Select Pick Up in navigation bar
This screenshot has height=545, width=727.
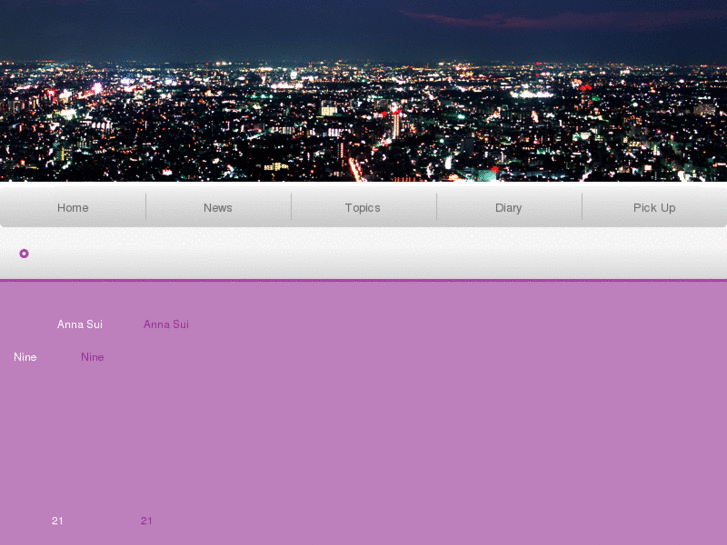(x=654, y=208)
